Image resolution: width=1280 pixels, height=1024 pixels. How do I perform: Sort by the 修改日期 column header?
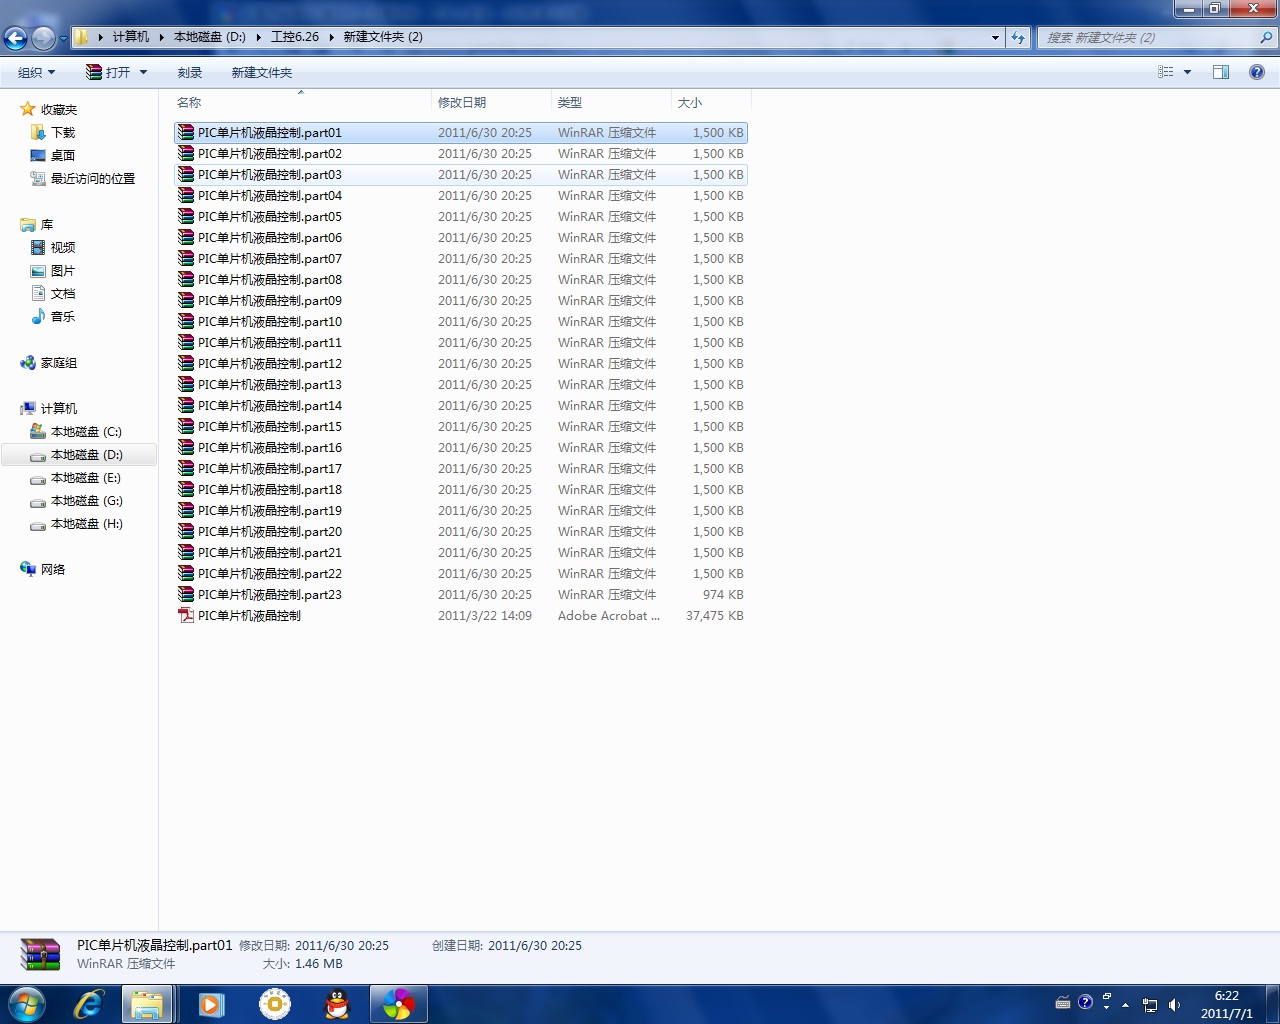(462, 102)
